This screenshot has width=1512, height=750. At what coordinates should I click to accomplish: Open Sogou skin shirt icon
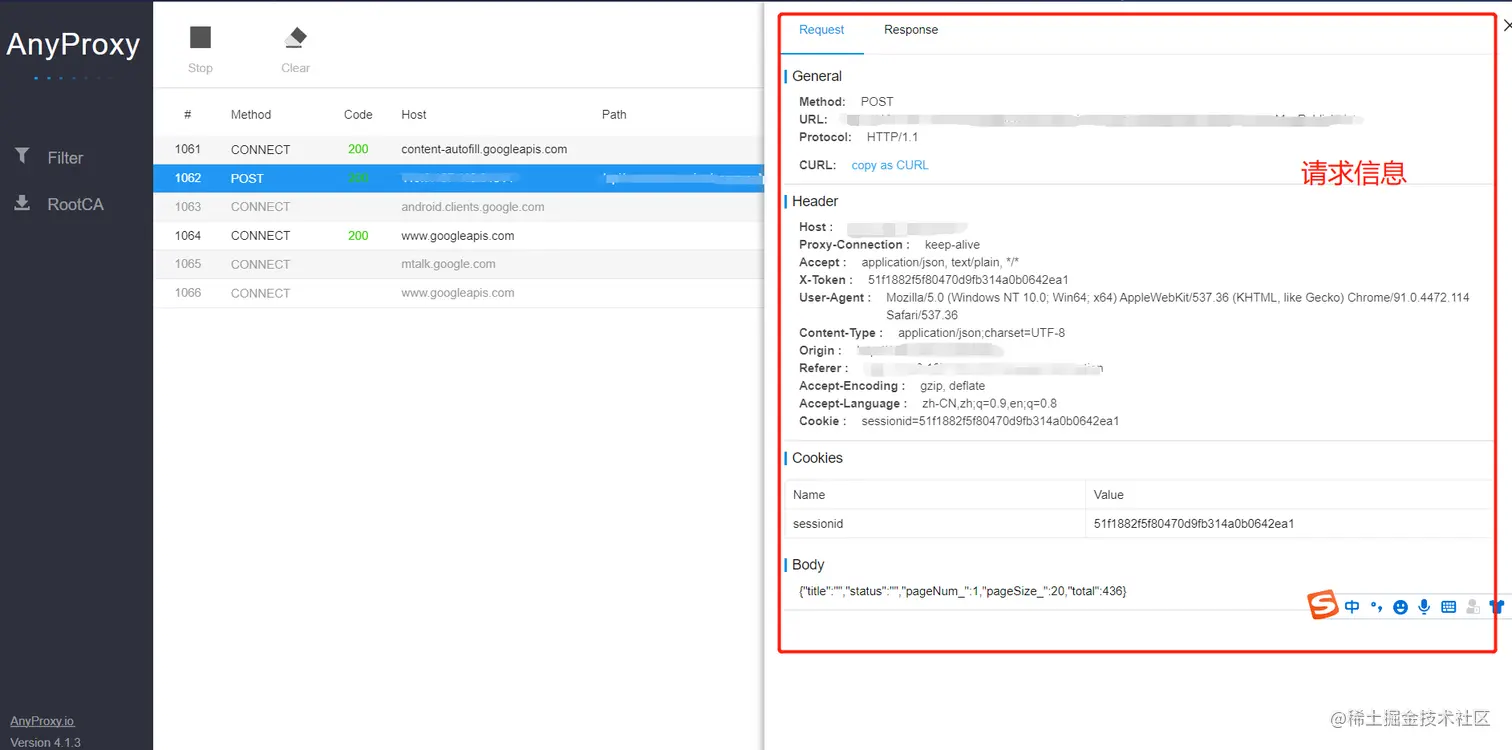point(1497,606)
